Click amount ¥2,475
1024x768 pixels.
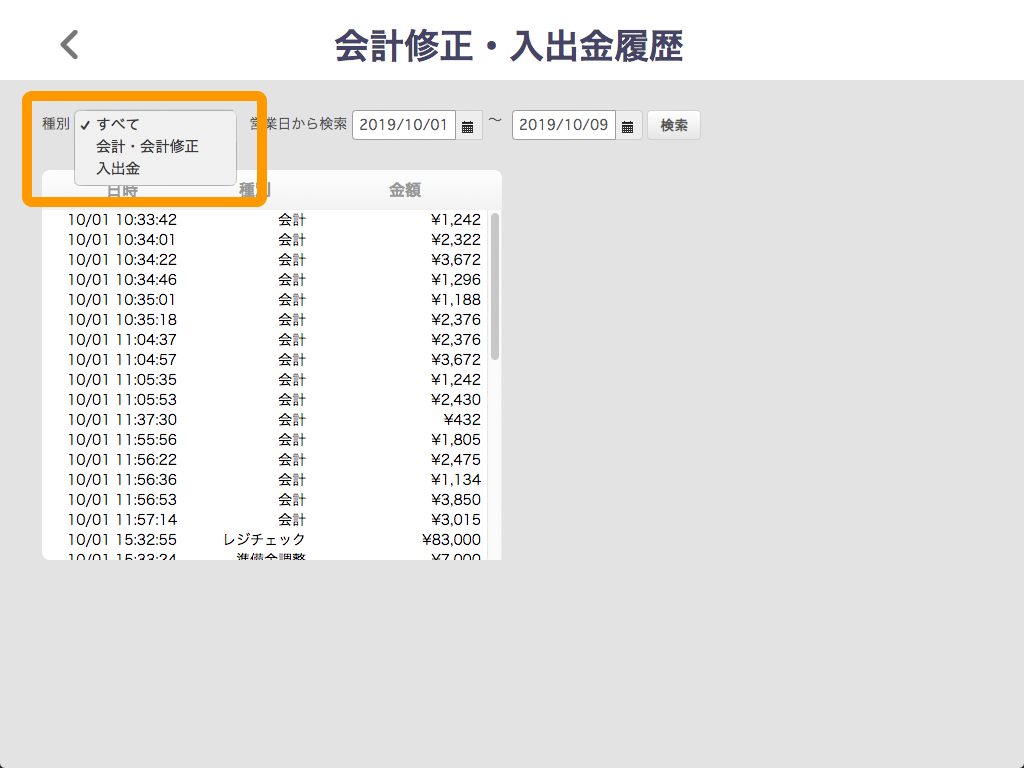click(456, 460)
